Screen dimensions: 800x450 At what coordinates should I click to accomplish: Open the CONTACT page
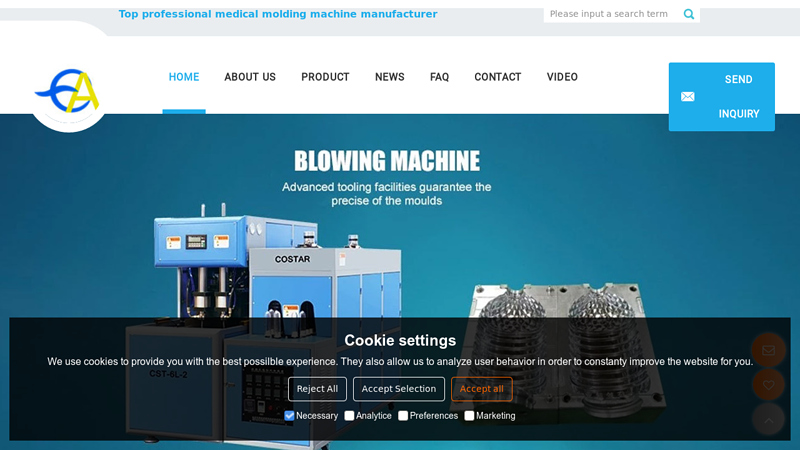497,77
